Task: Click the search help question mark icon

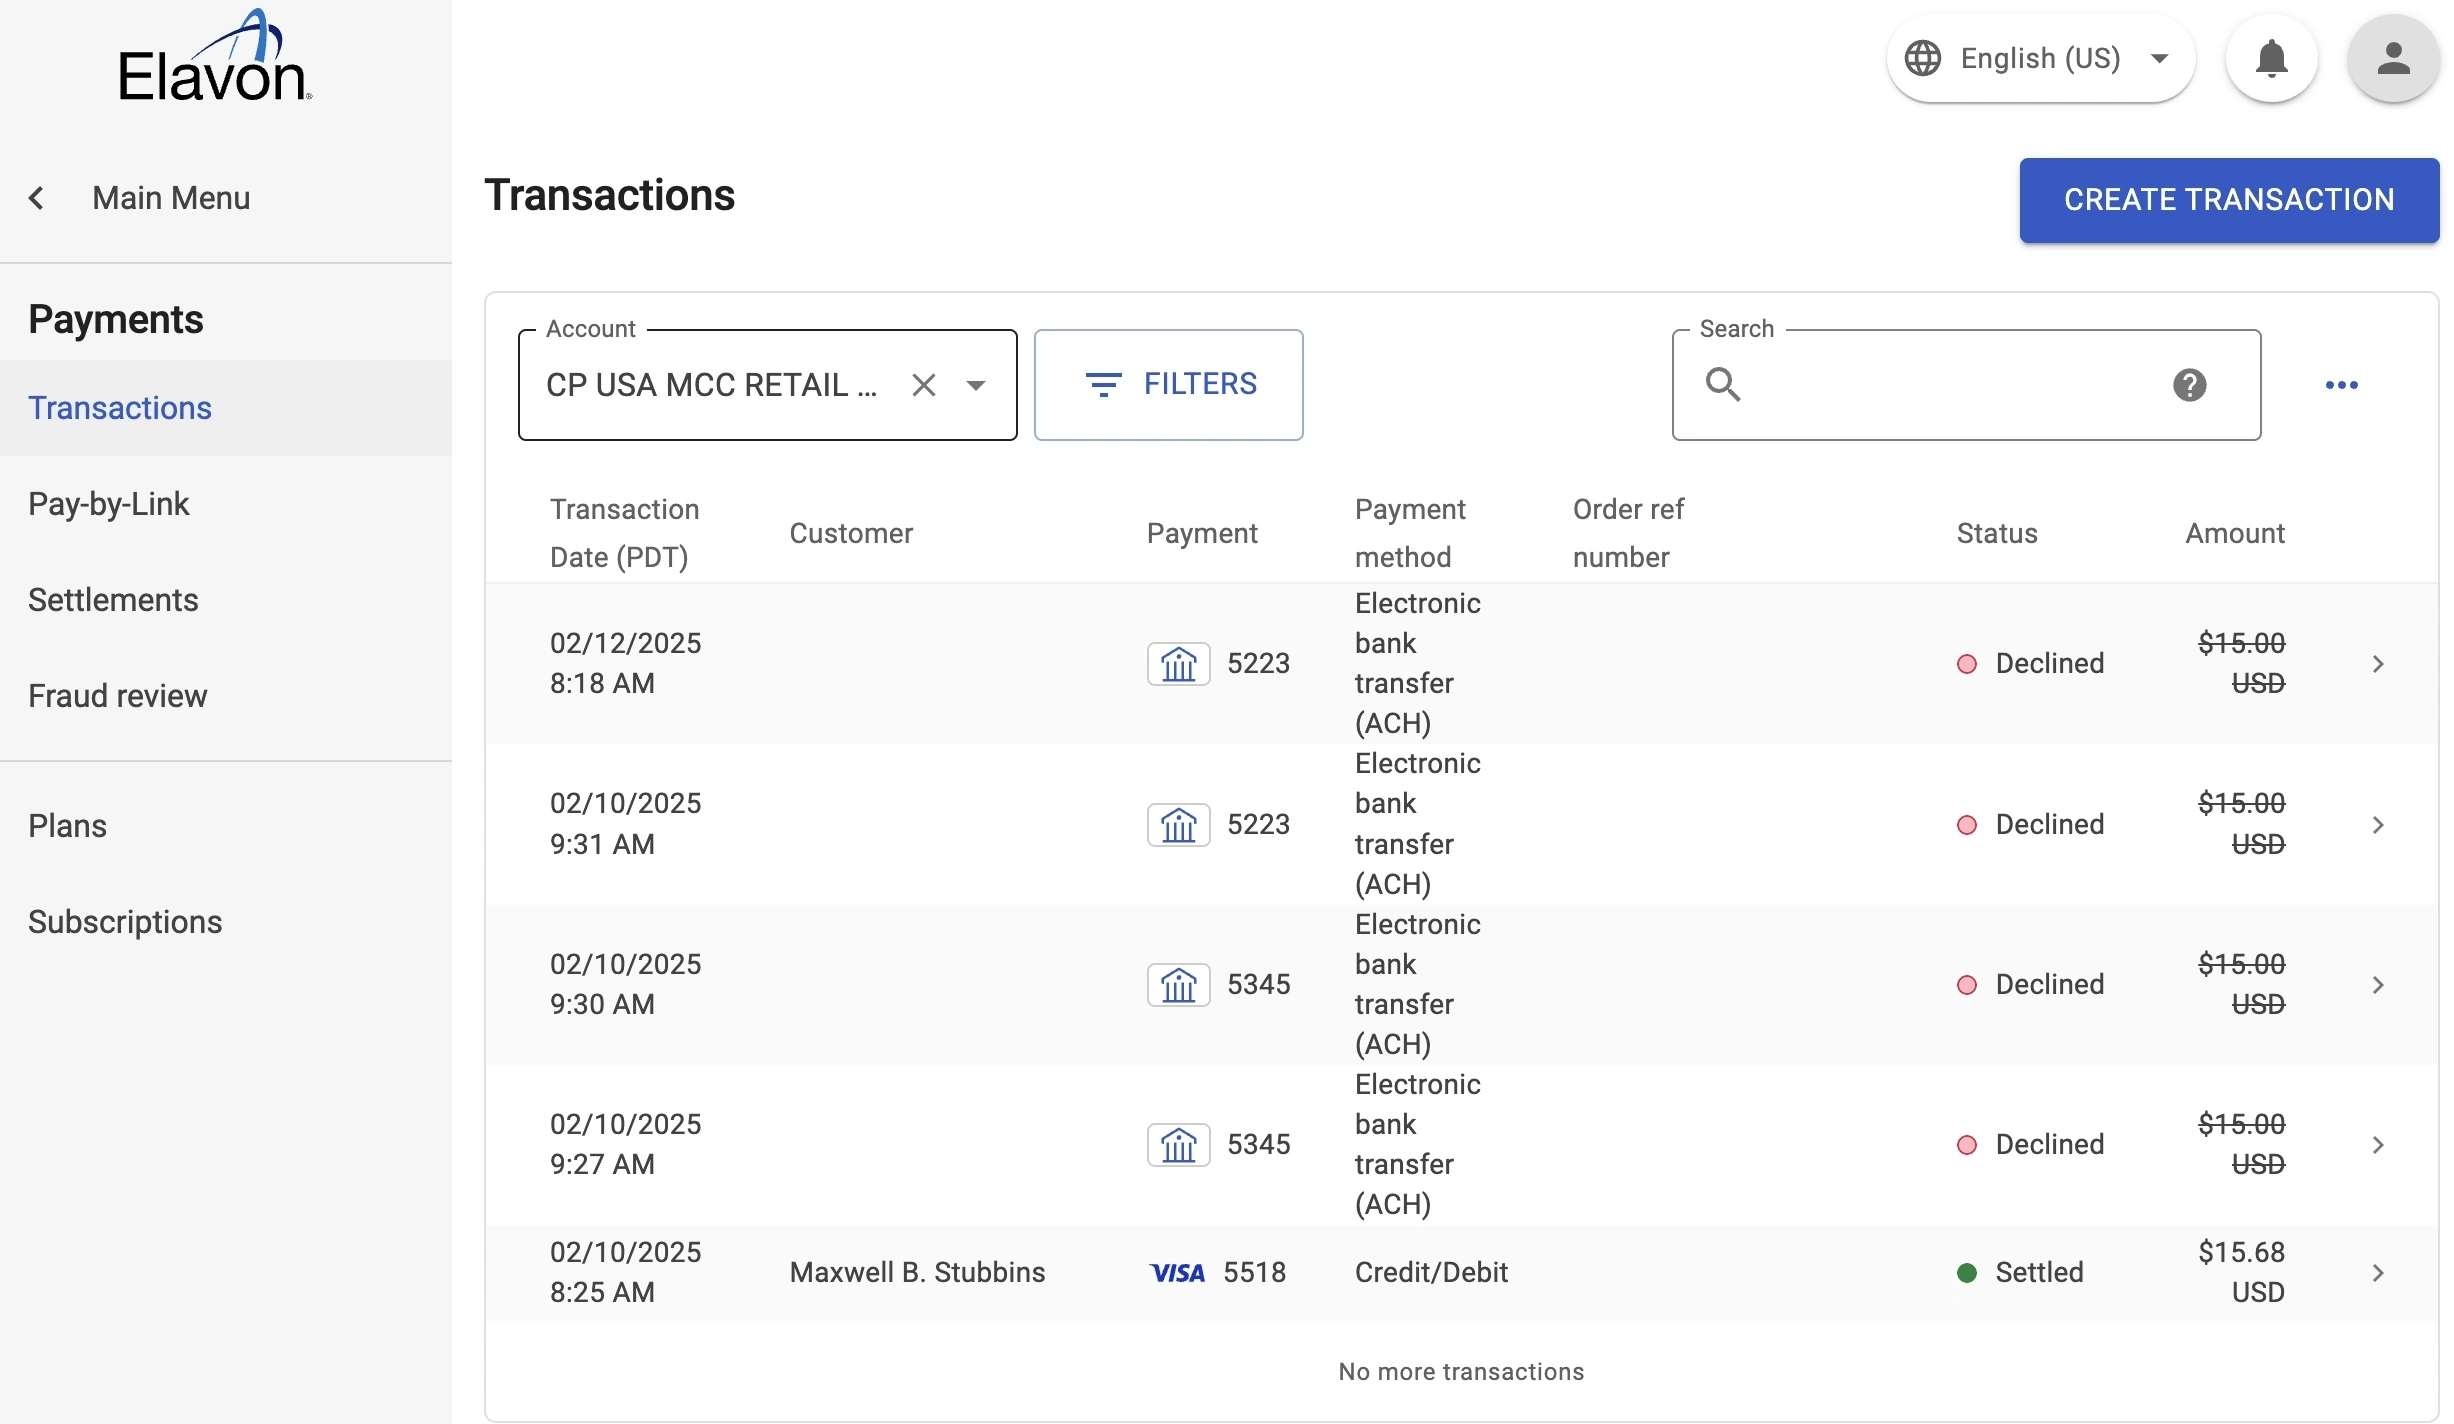Action: point(2189,385)
